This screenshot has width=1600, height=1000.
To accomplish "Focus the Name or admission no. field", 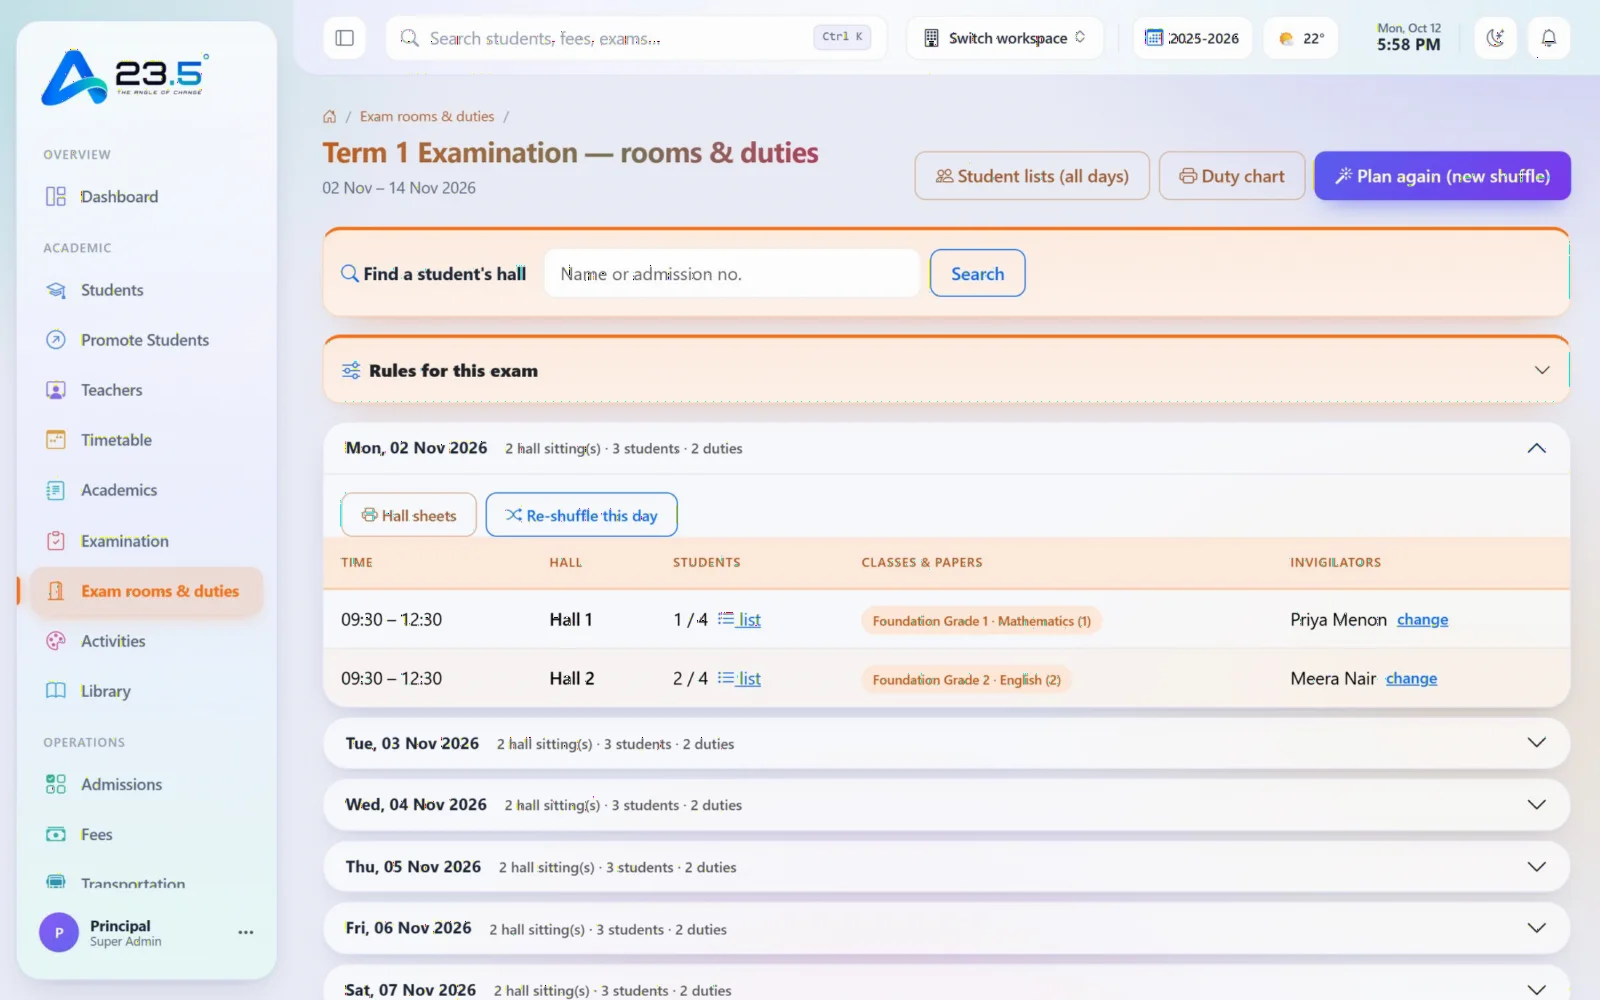I will click(x=731, y=273).
